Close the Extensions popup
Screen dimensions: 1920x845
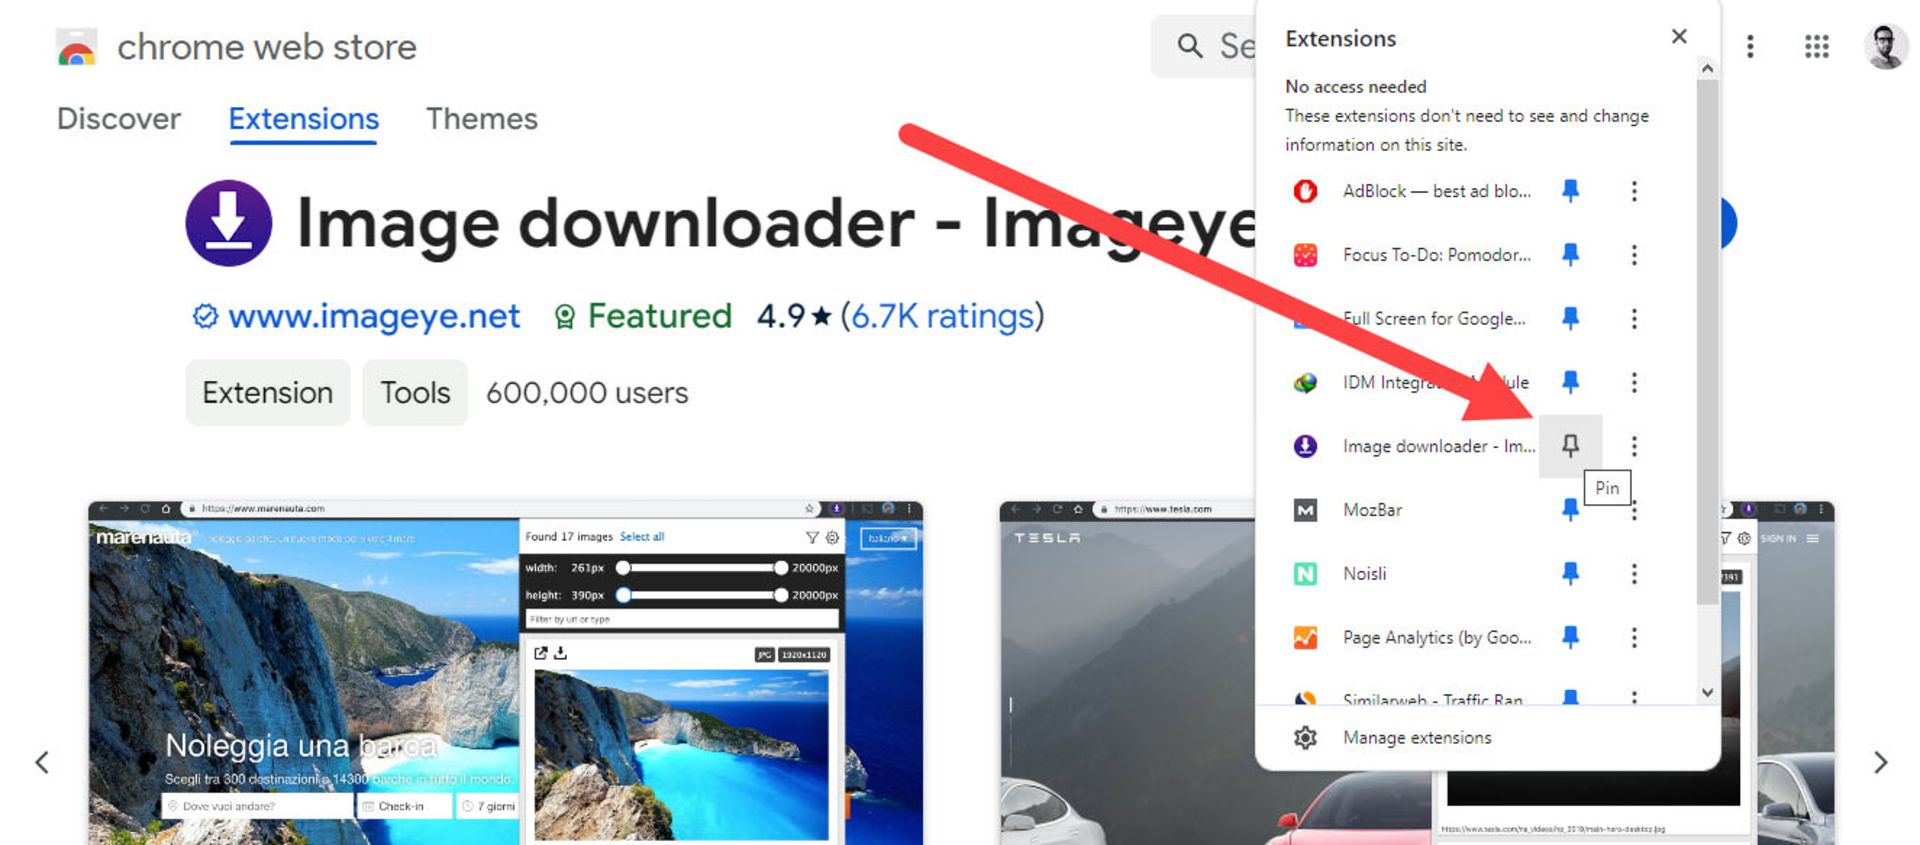[x=1679, y=37]
